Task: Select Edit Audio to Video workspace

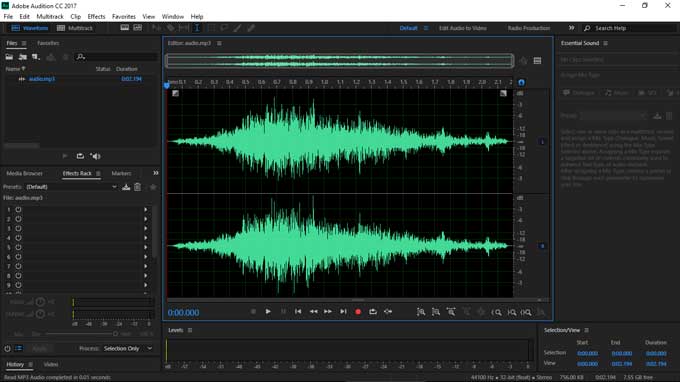Action: 462,28
